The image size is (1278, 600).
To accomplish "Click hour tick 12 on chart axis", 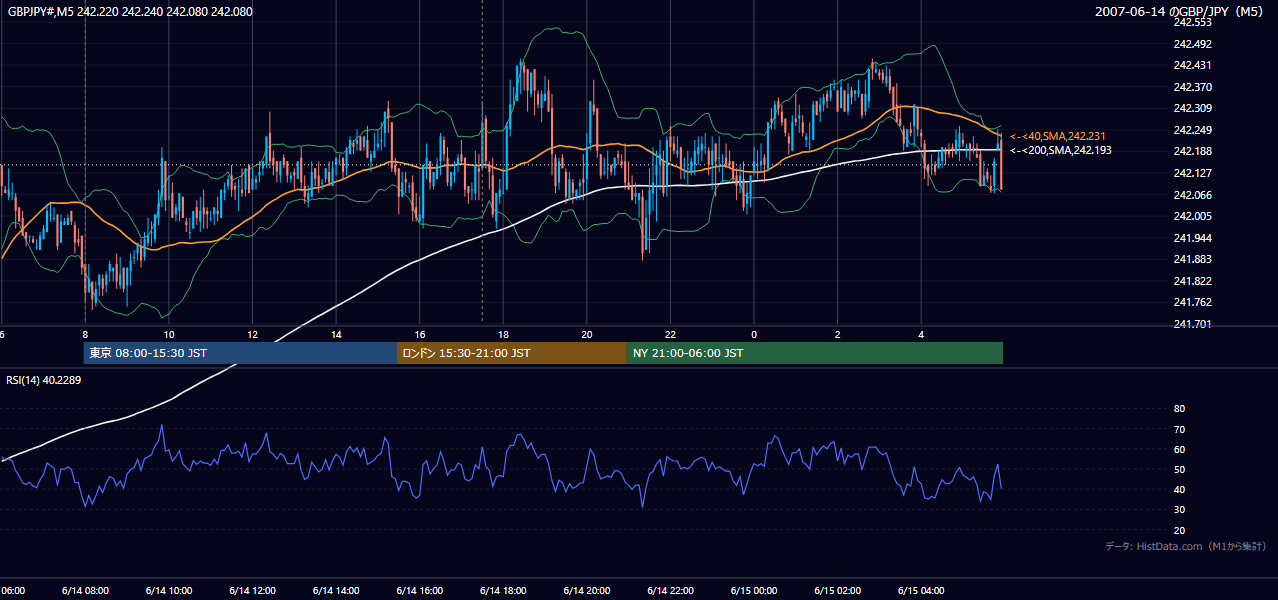I will tap(252, 335).
